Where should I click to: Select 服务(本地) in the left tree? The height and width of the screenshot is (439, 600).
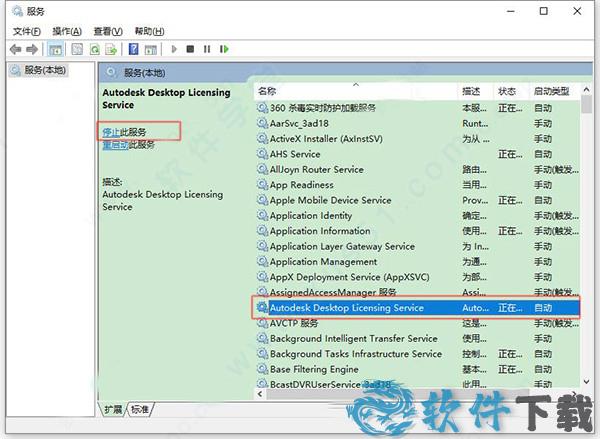tap(45, 70)
